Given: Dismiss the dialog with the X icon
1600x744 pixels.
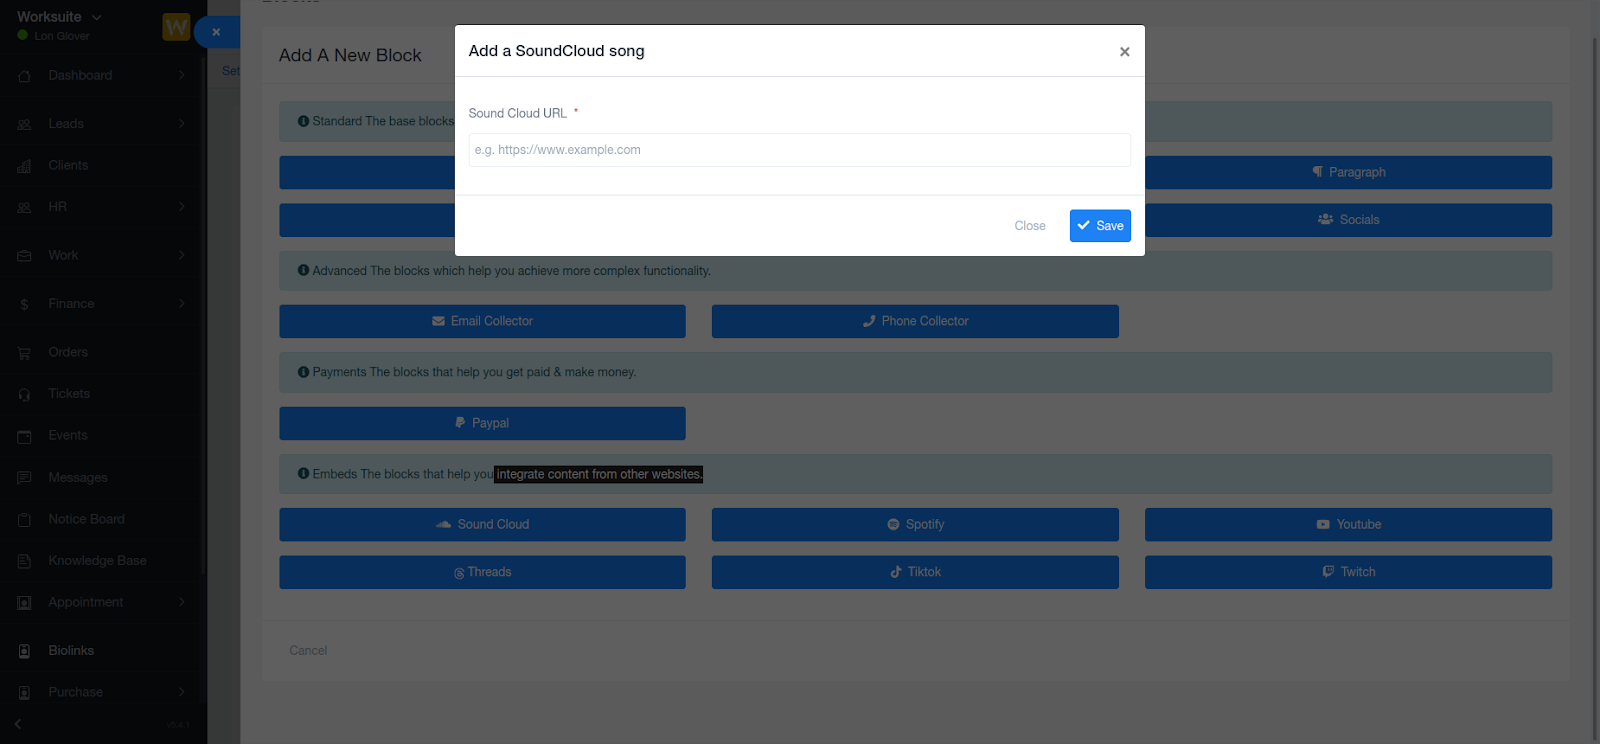Looking at the screenshot, I should click(1125, 52).
